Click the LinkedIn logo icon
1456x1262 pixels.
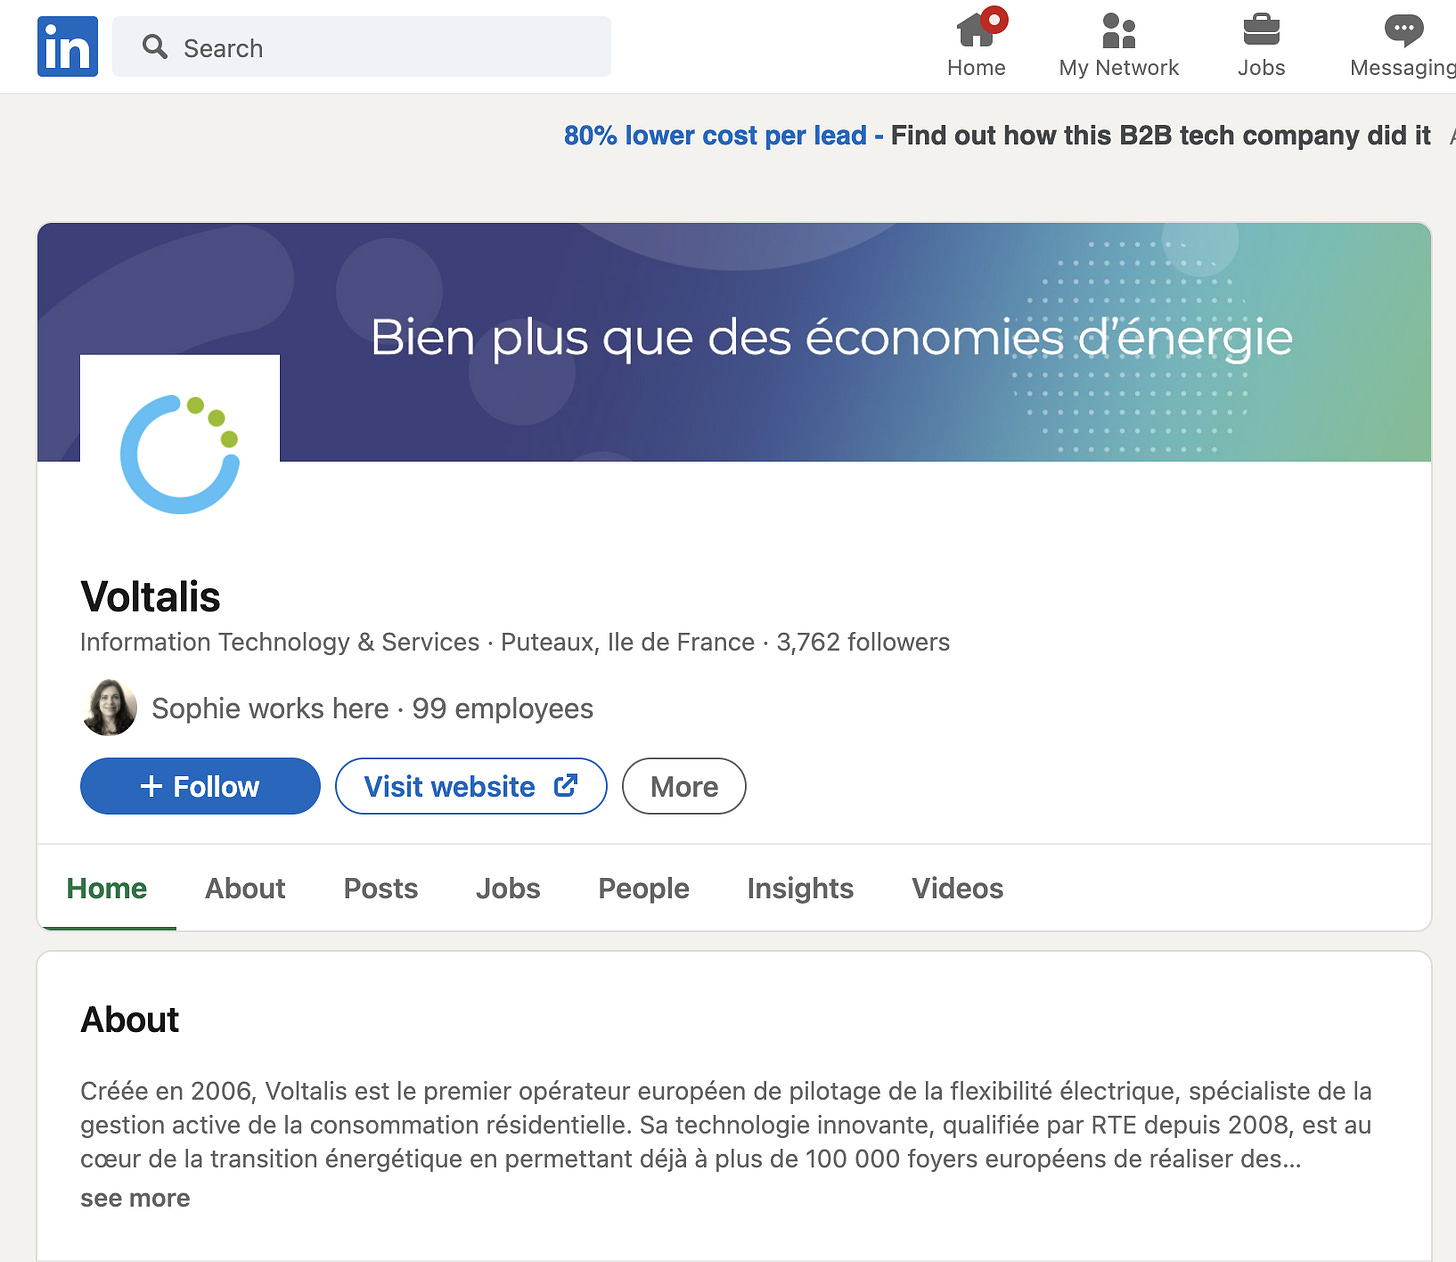[67, 47]
